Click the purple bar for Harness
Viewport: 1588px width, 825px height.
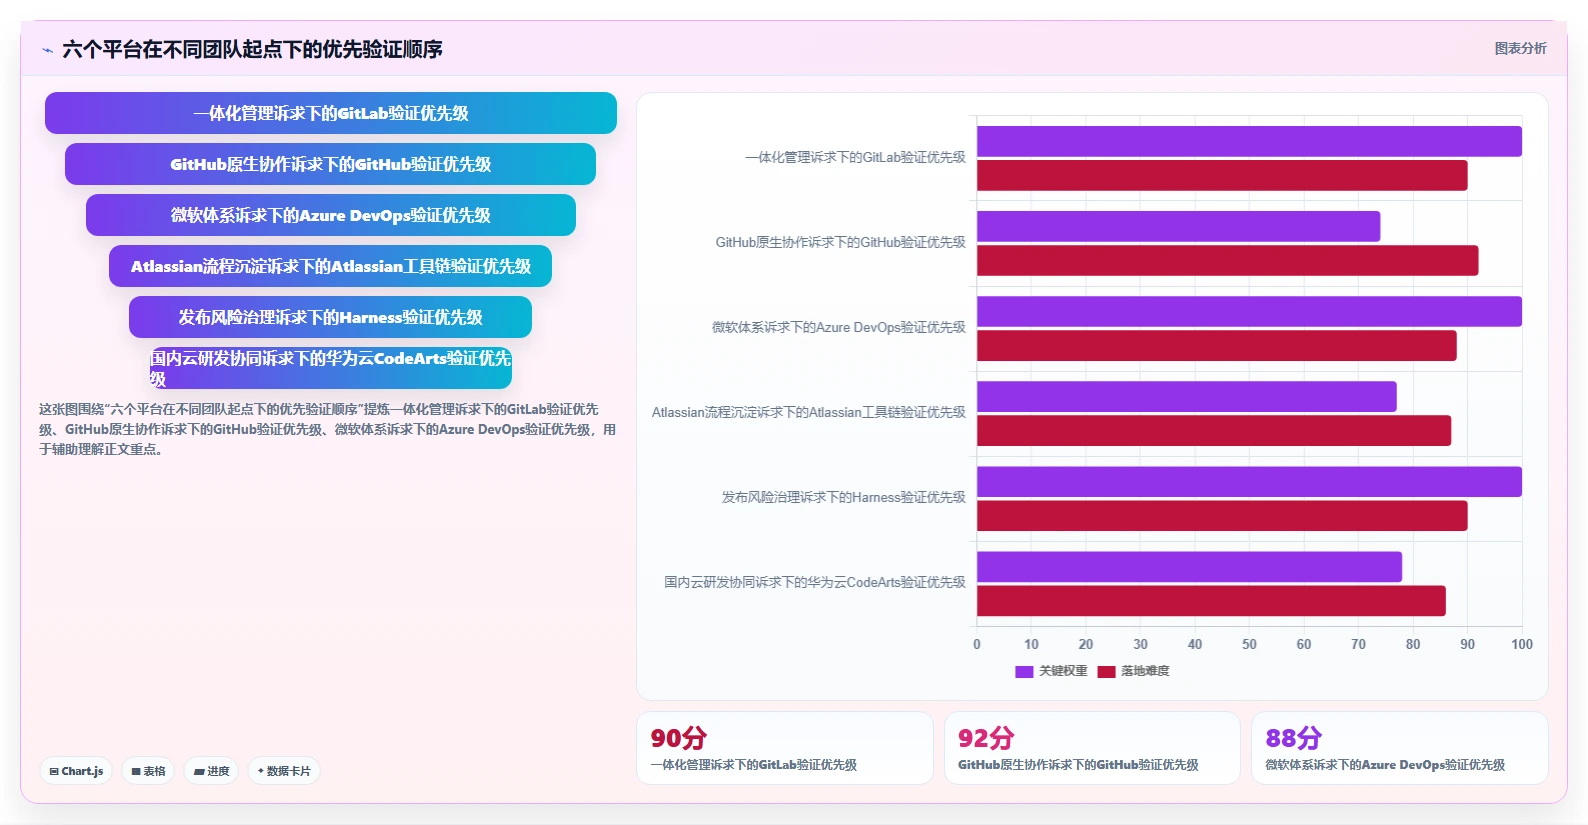(1249, 481)
